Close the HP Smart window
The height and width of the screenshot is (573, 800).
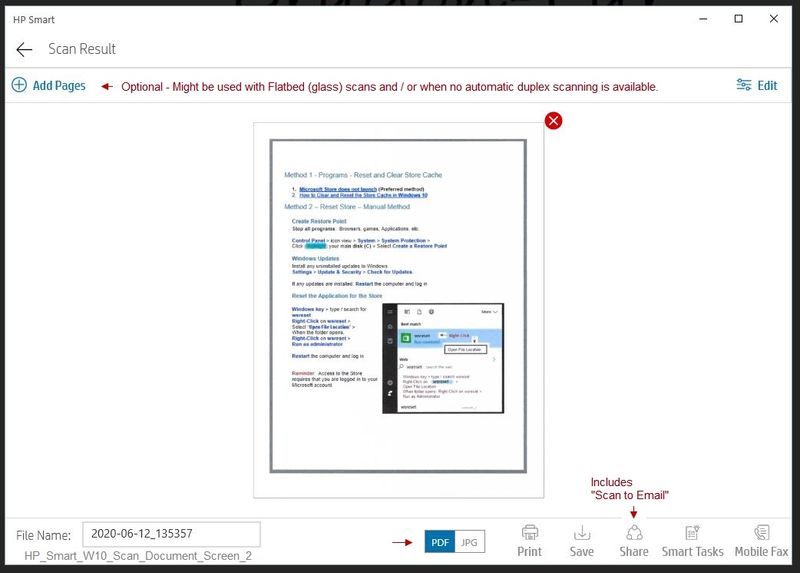(x=773, y=19)
